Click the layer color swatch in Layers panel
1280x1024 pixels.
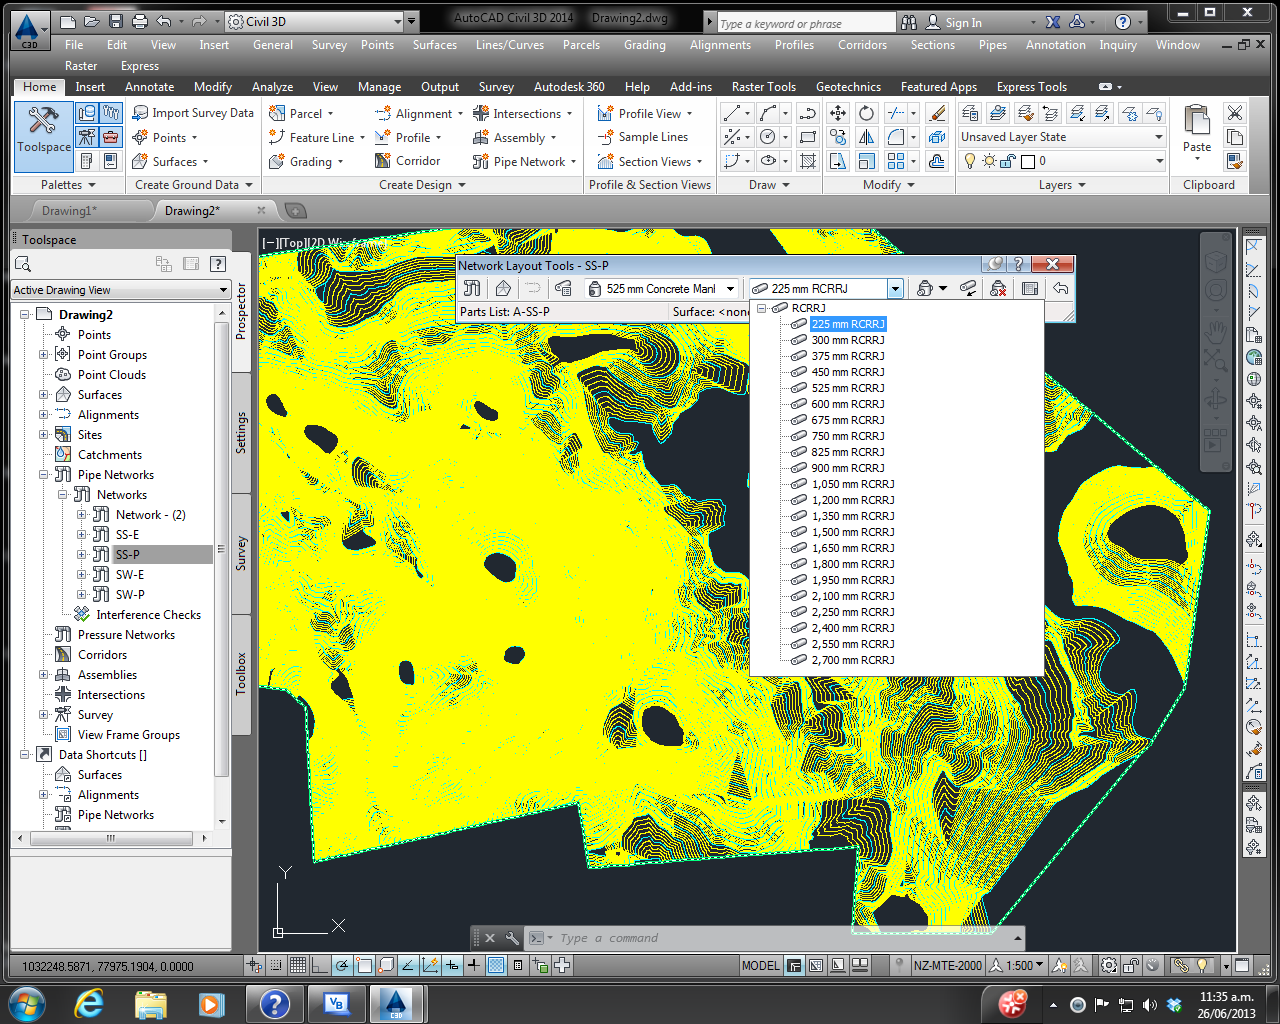click(x=1028, y=161)
